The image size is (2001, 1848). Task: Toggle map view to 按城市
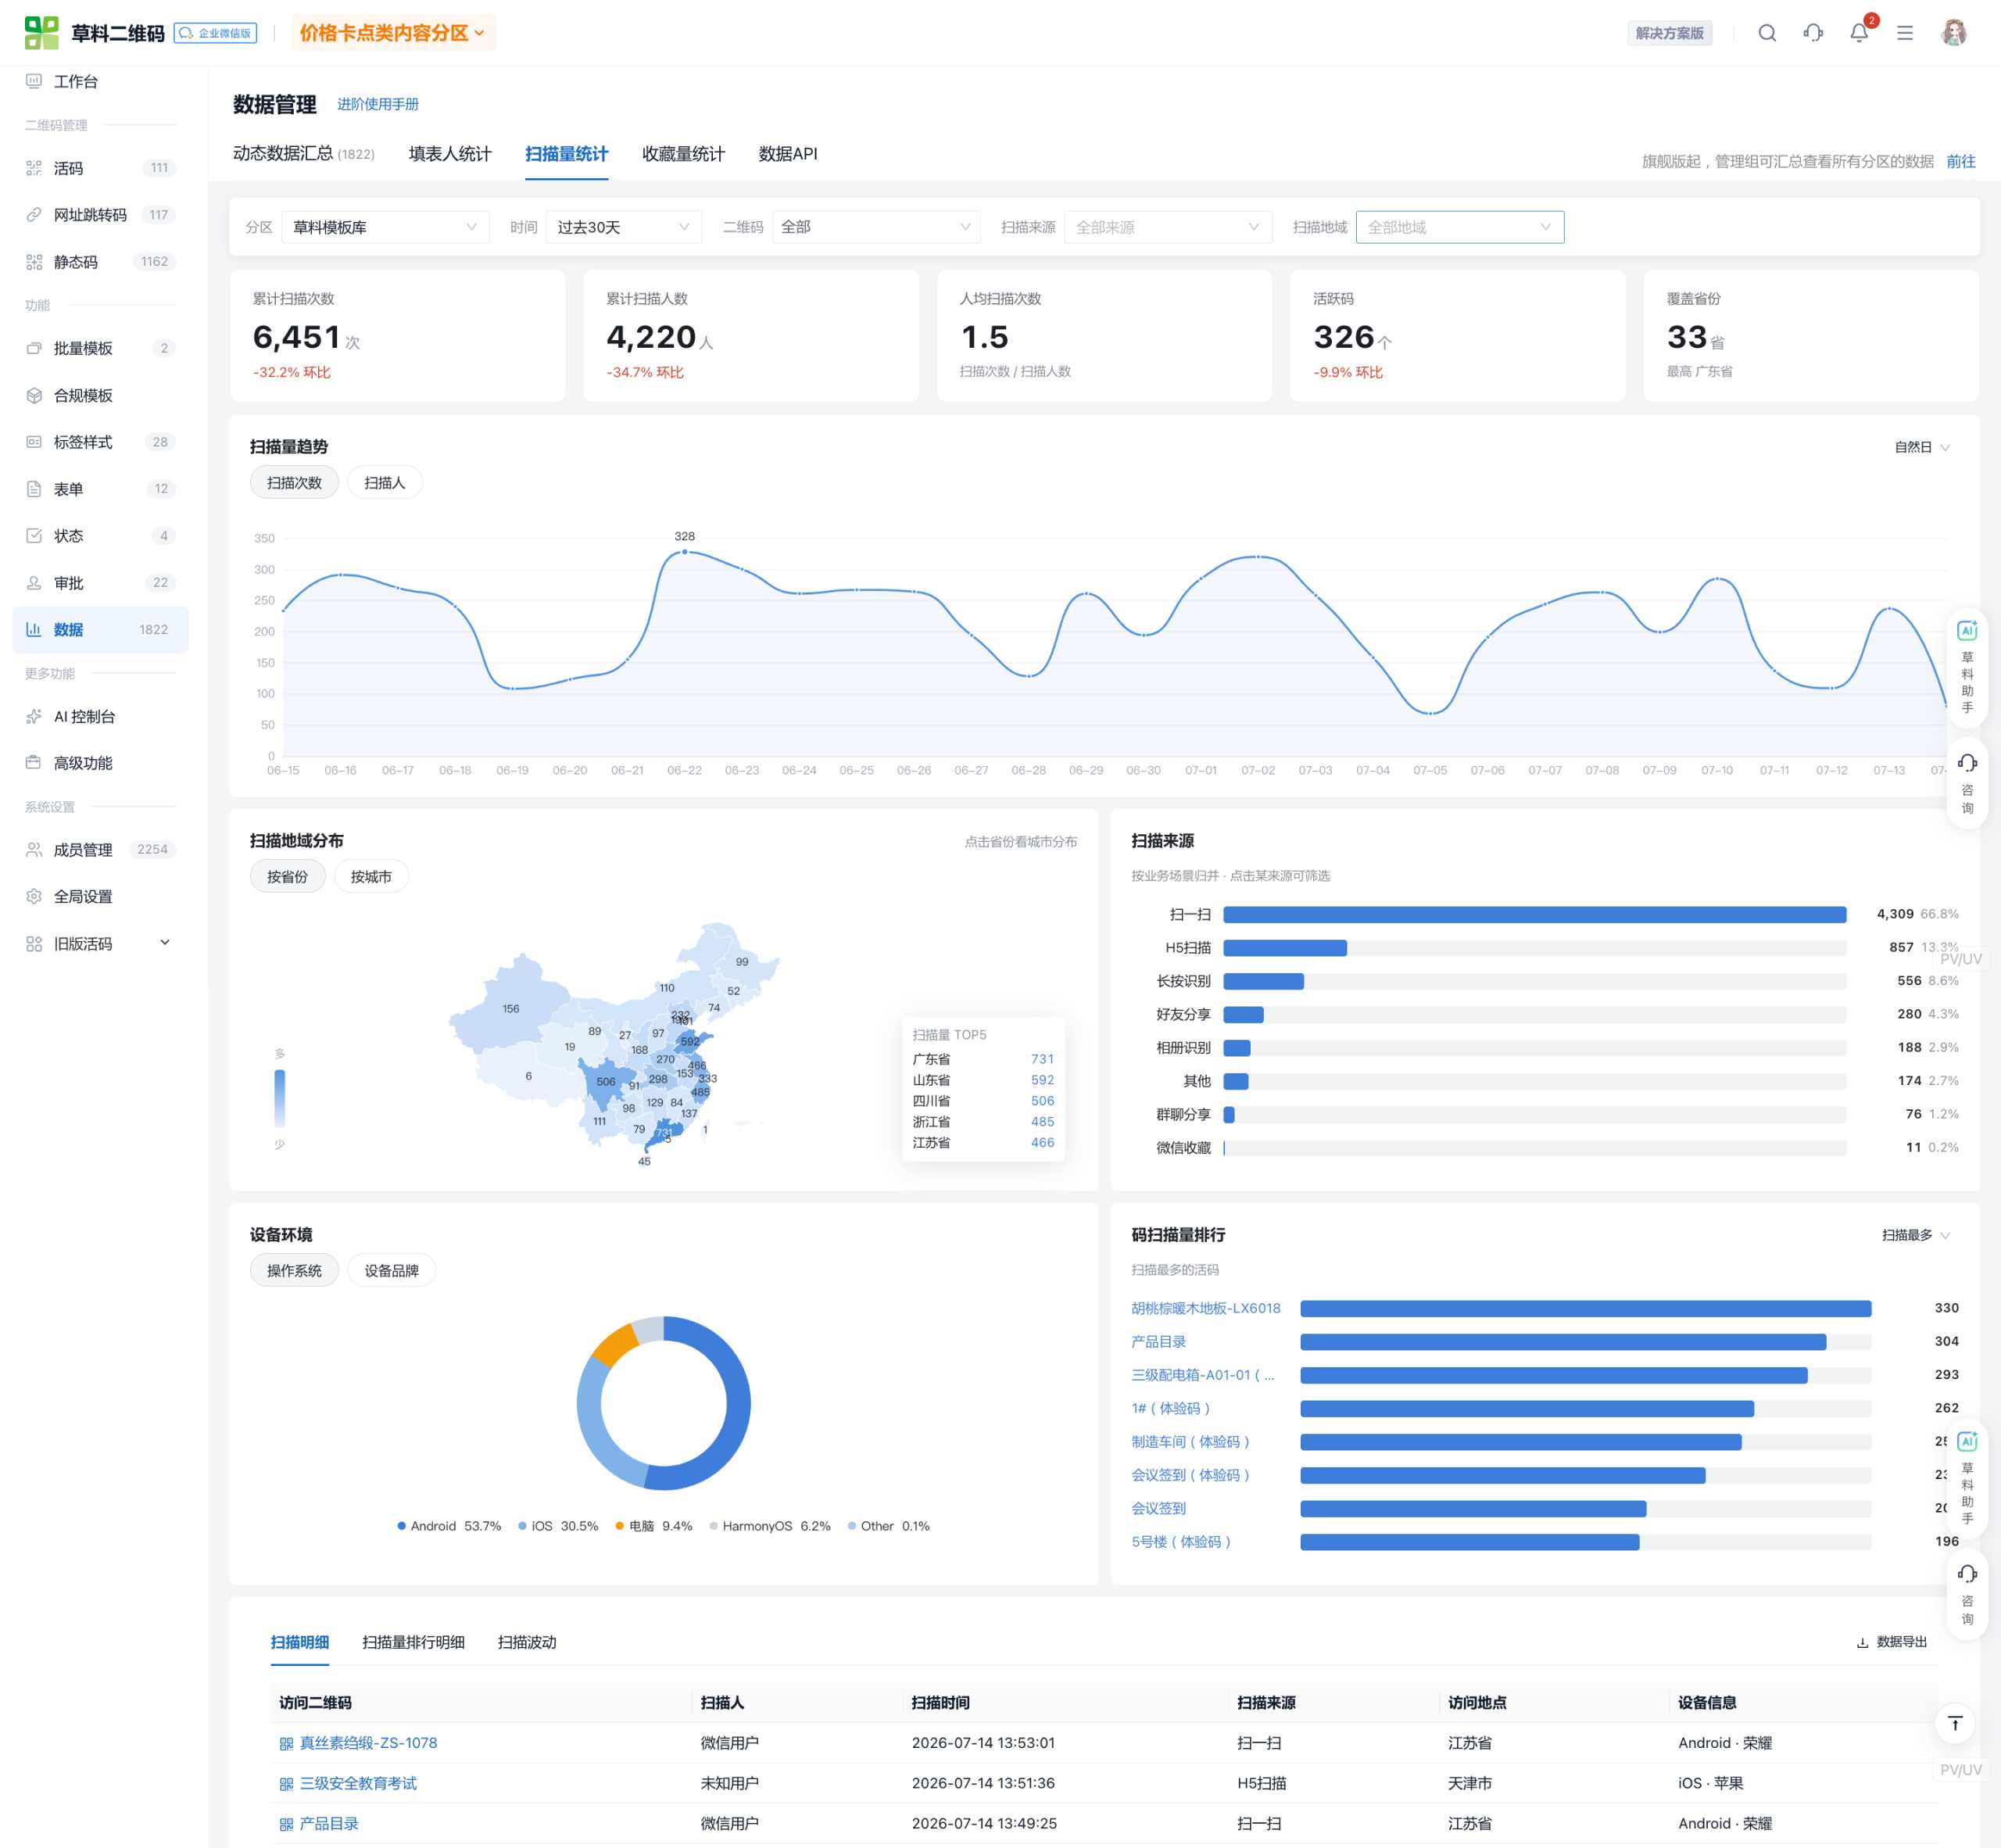[371, 877]
